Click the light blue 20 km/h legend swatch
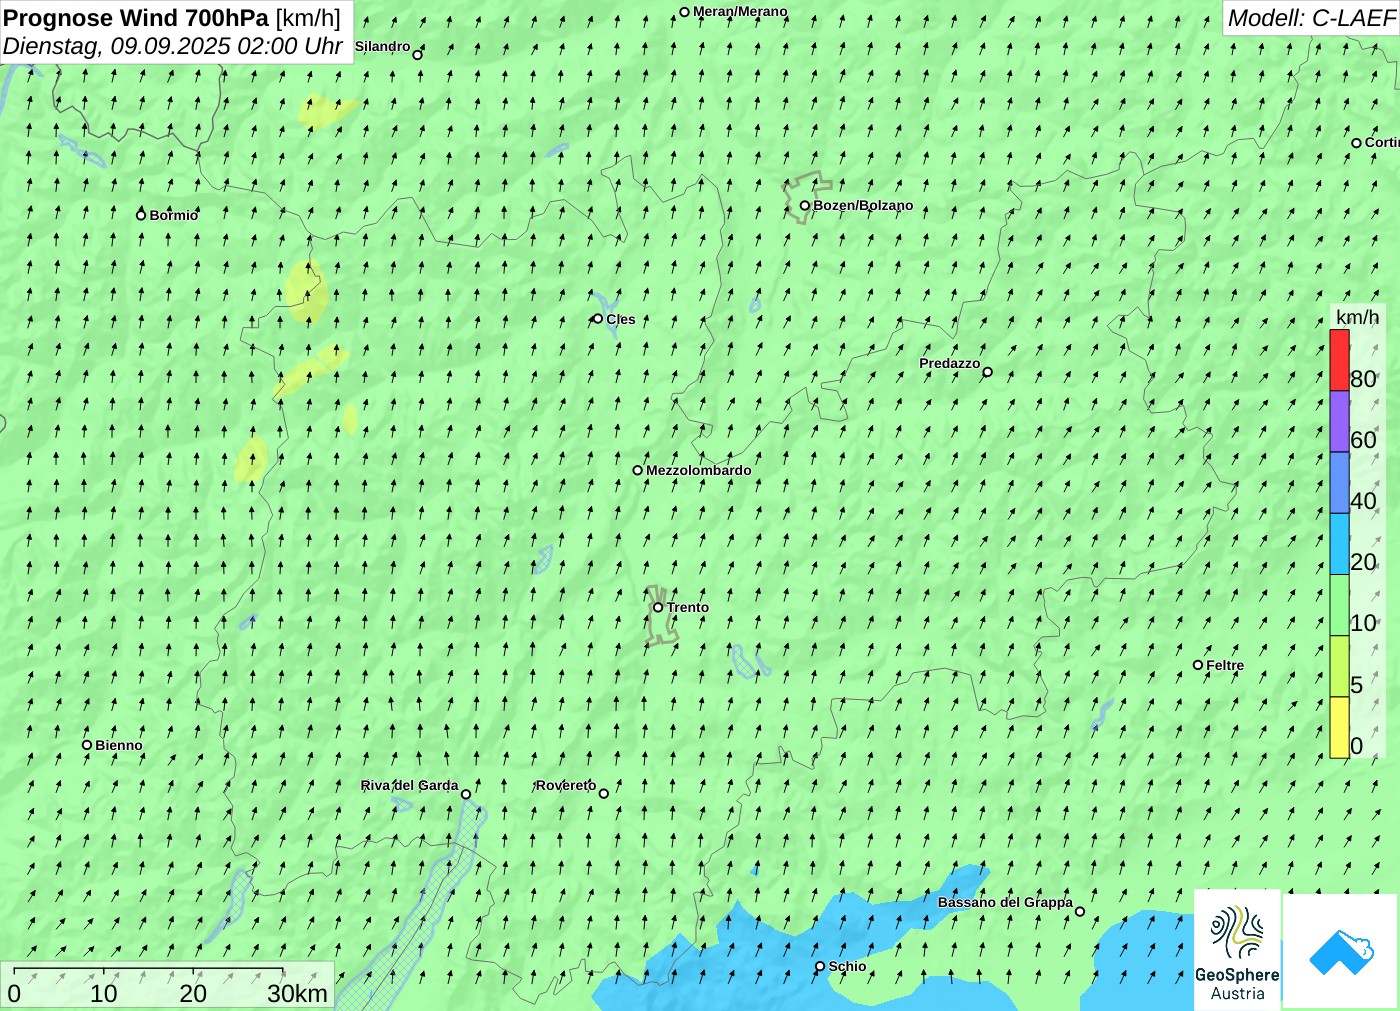 click(1339, 544)
